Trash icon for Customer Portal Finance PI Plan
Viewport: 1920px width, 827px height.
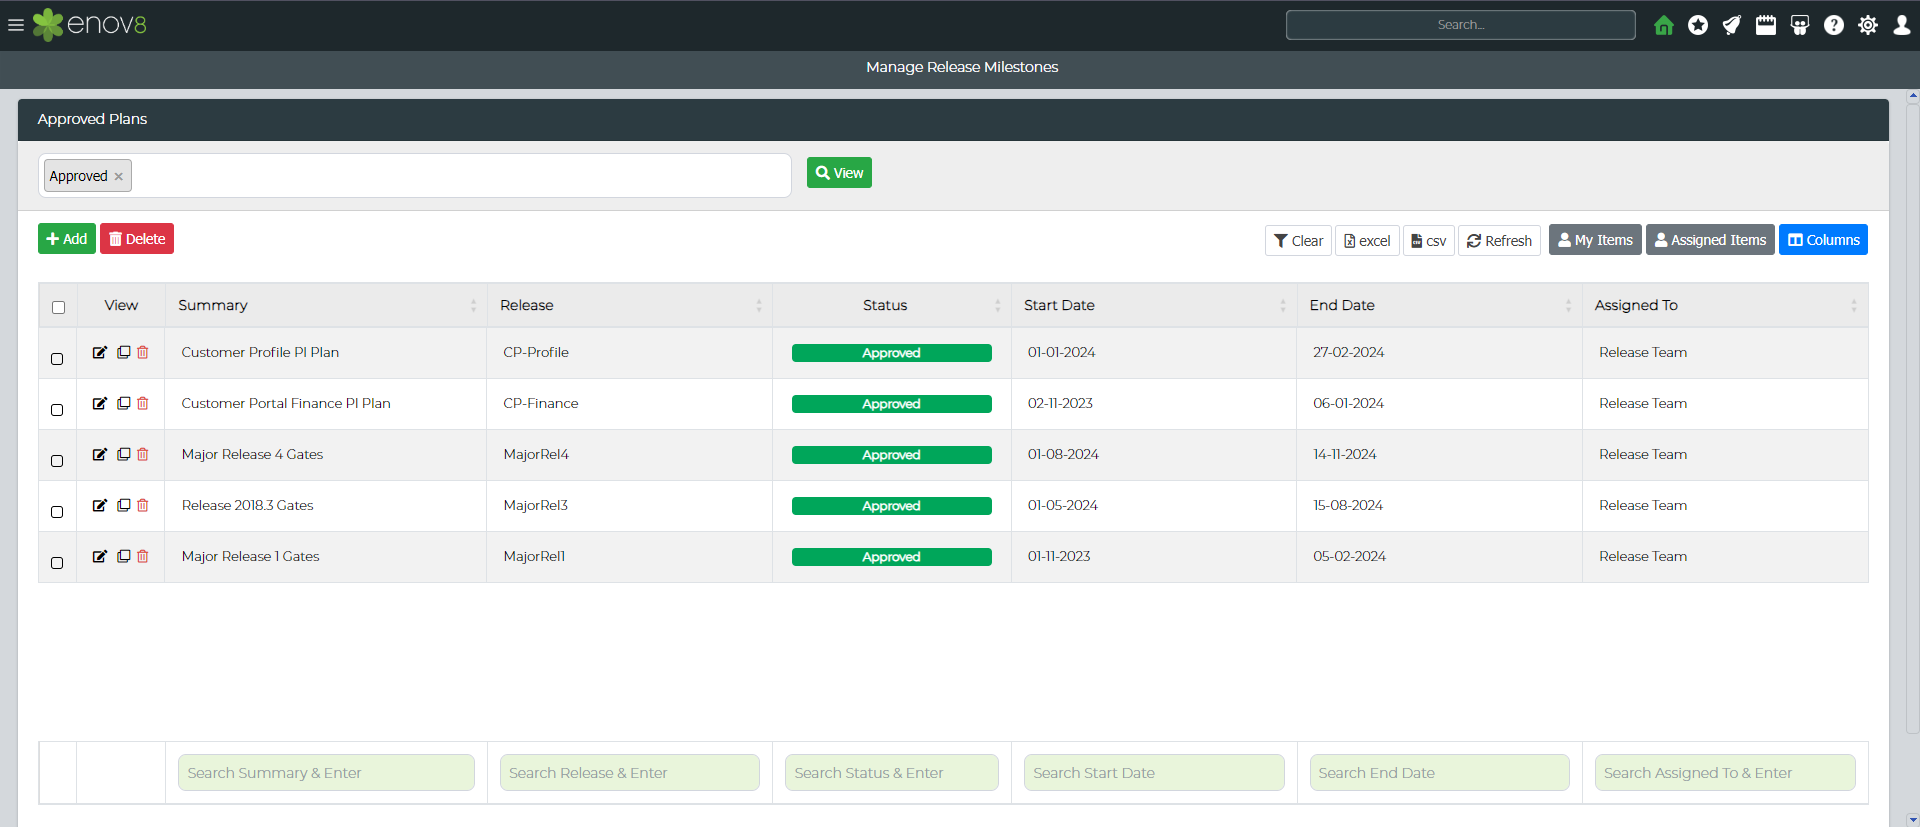[143, 403]
